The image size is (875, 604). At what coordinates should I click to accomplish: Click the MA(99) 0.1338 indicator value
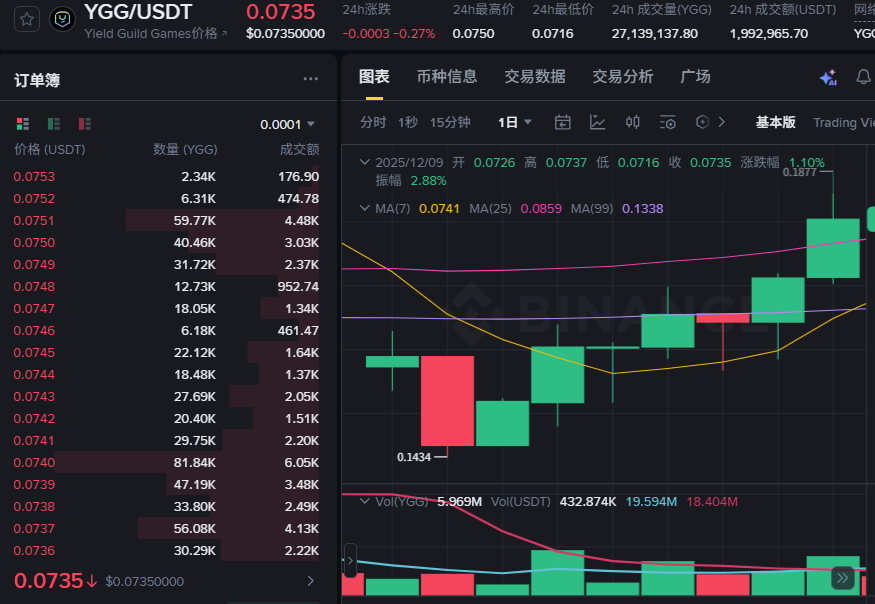[x=642, y=209]
